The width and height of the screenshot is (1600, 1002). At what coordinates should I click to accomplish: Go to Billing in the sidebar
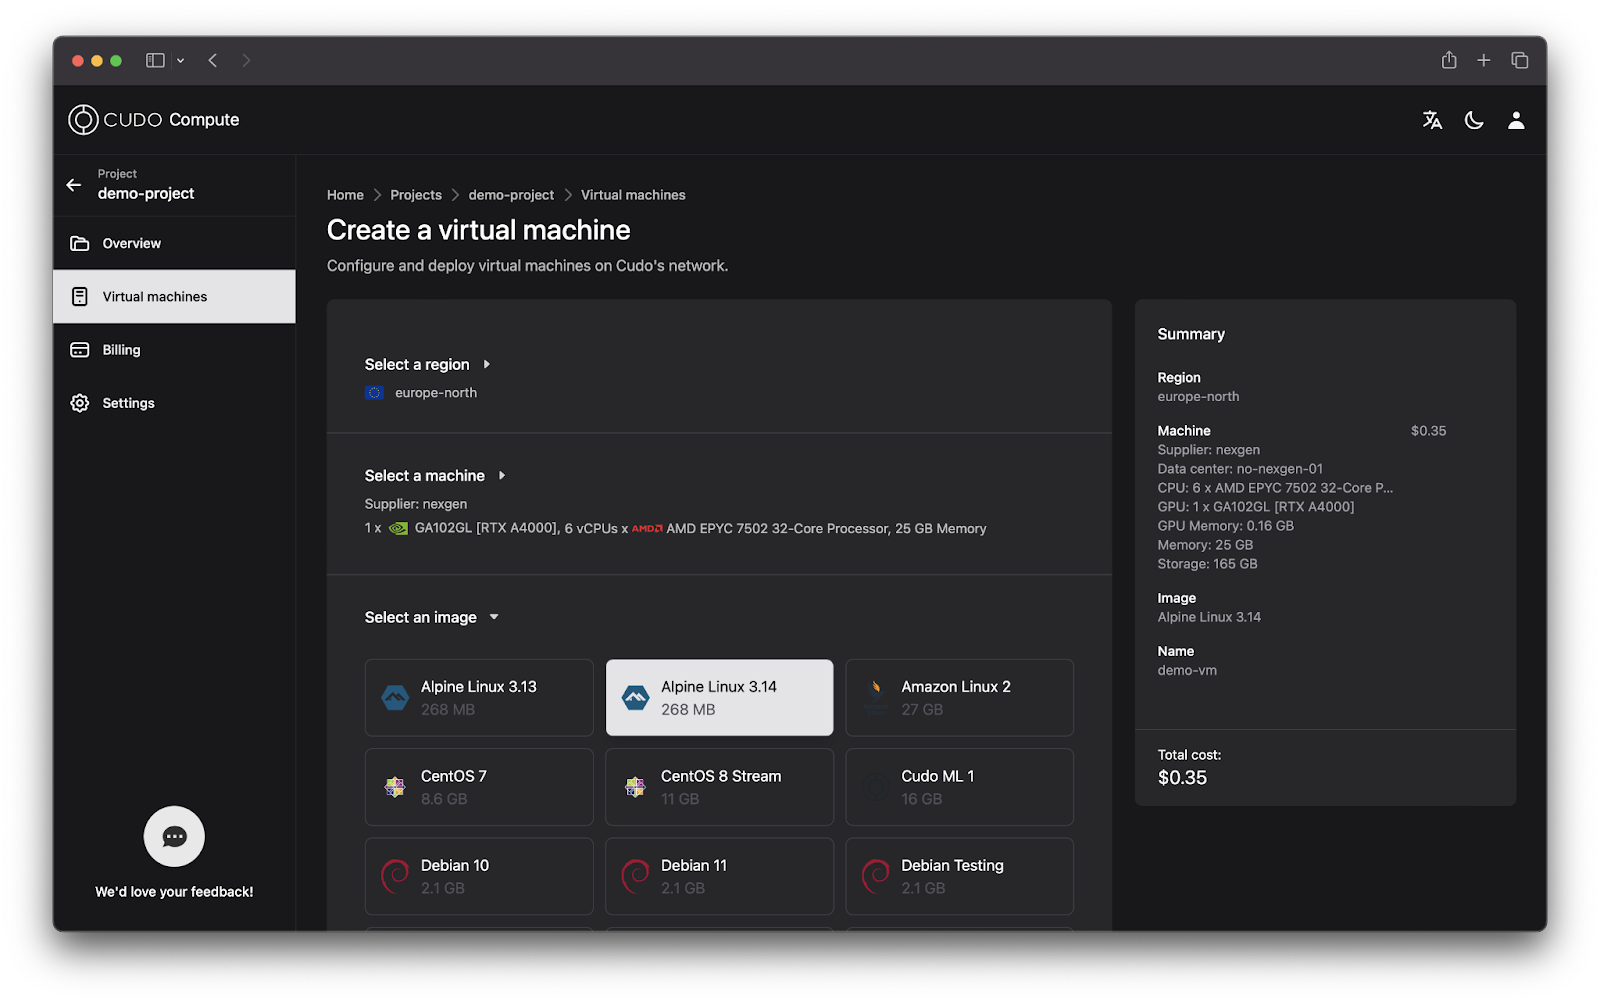coord(121,350)
